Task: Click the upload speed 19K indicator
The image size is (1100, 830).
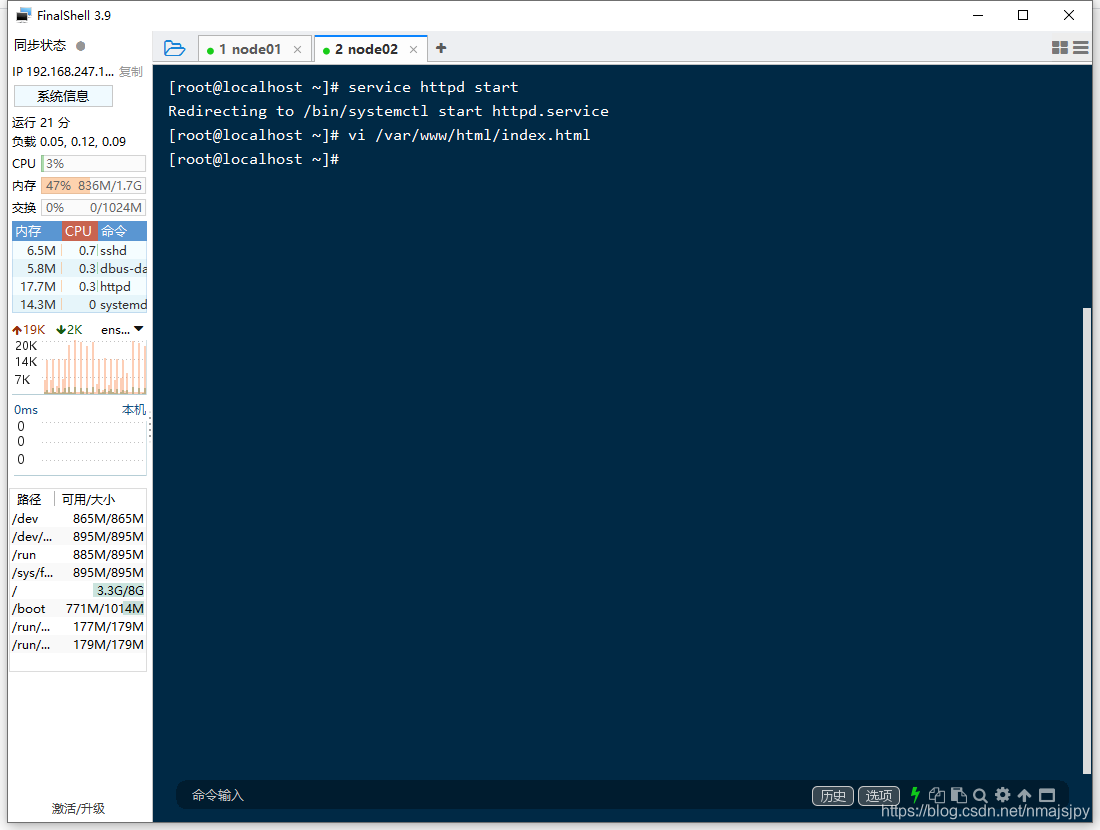Action: tap(29, 330)
